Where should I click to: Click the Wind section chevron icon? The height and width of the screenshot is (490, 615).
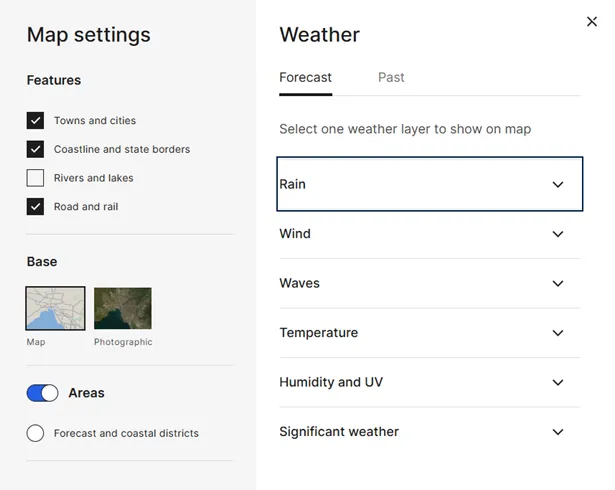coord(558,234)
